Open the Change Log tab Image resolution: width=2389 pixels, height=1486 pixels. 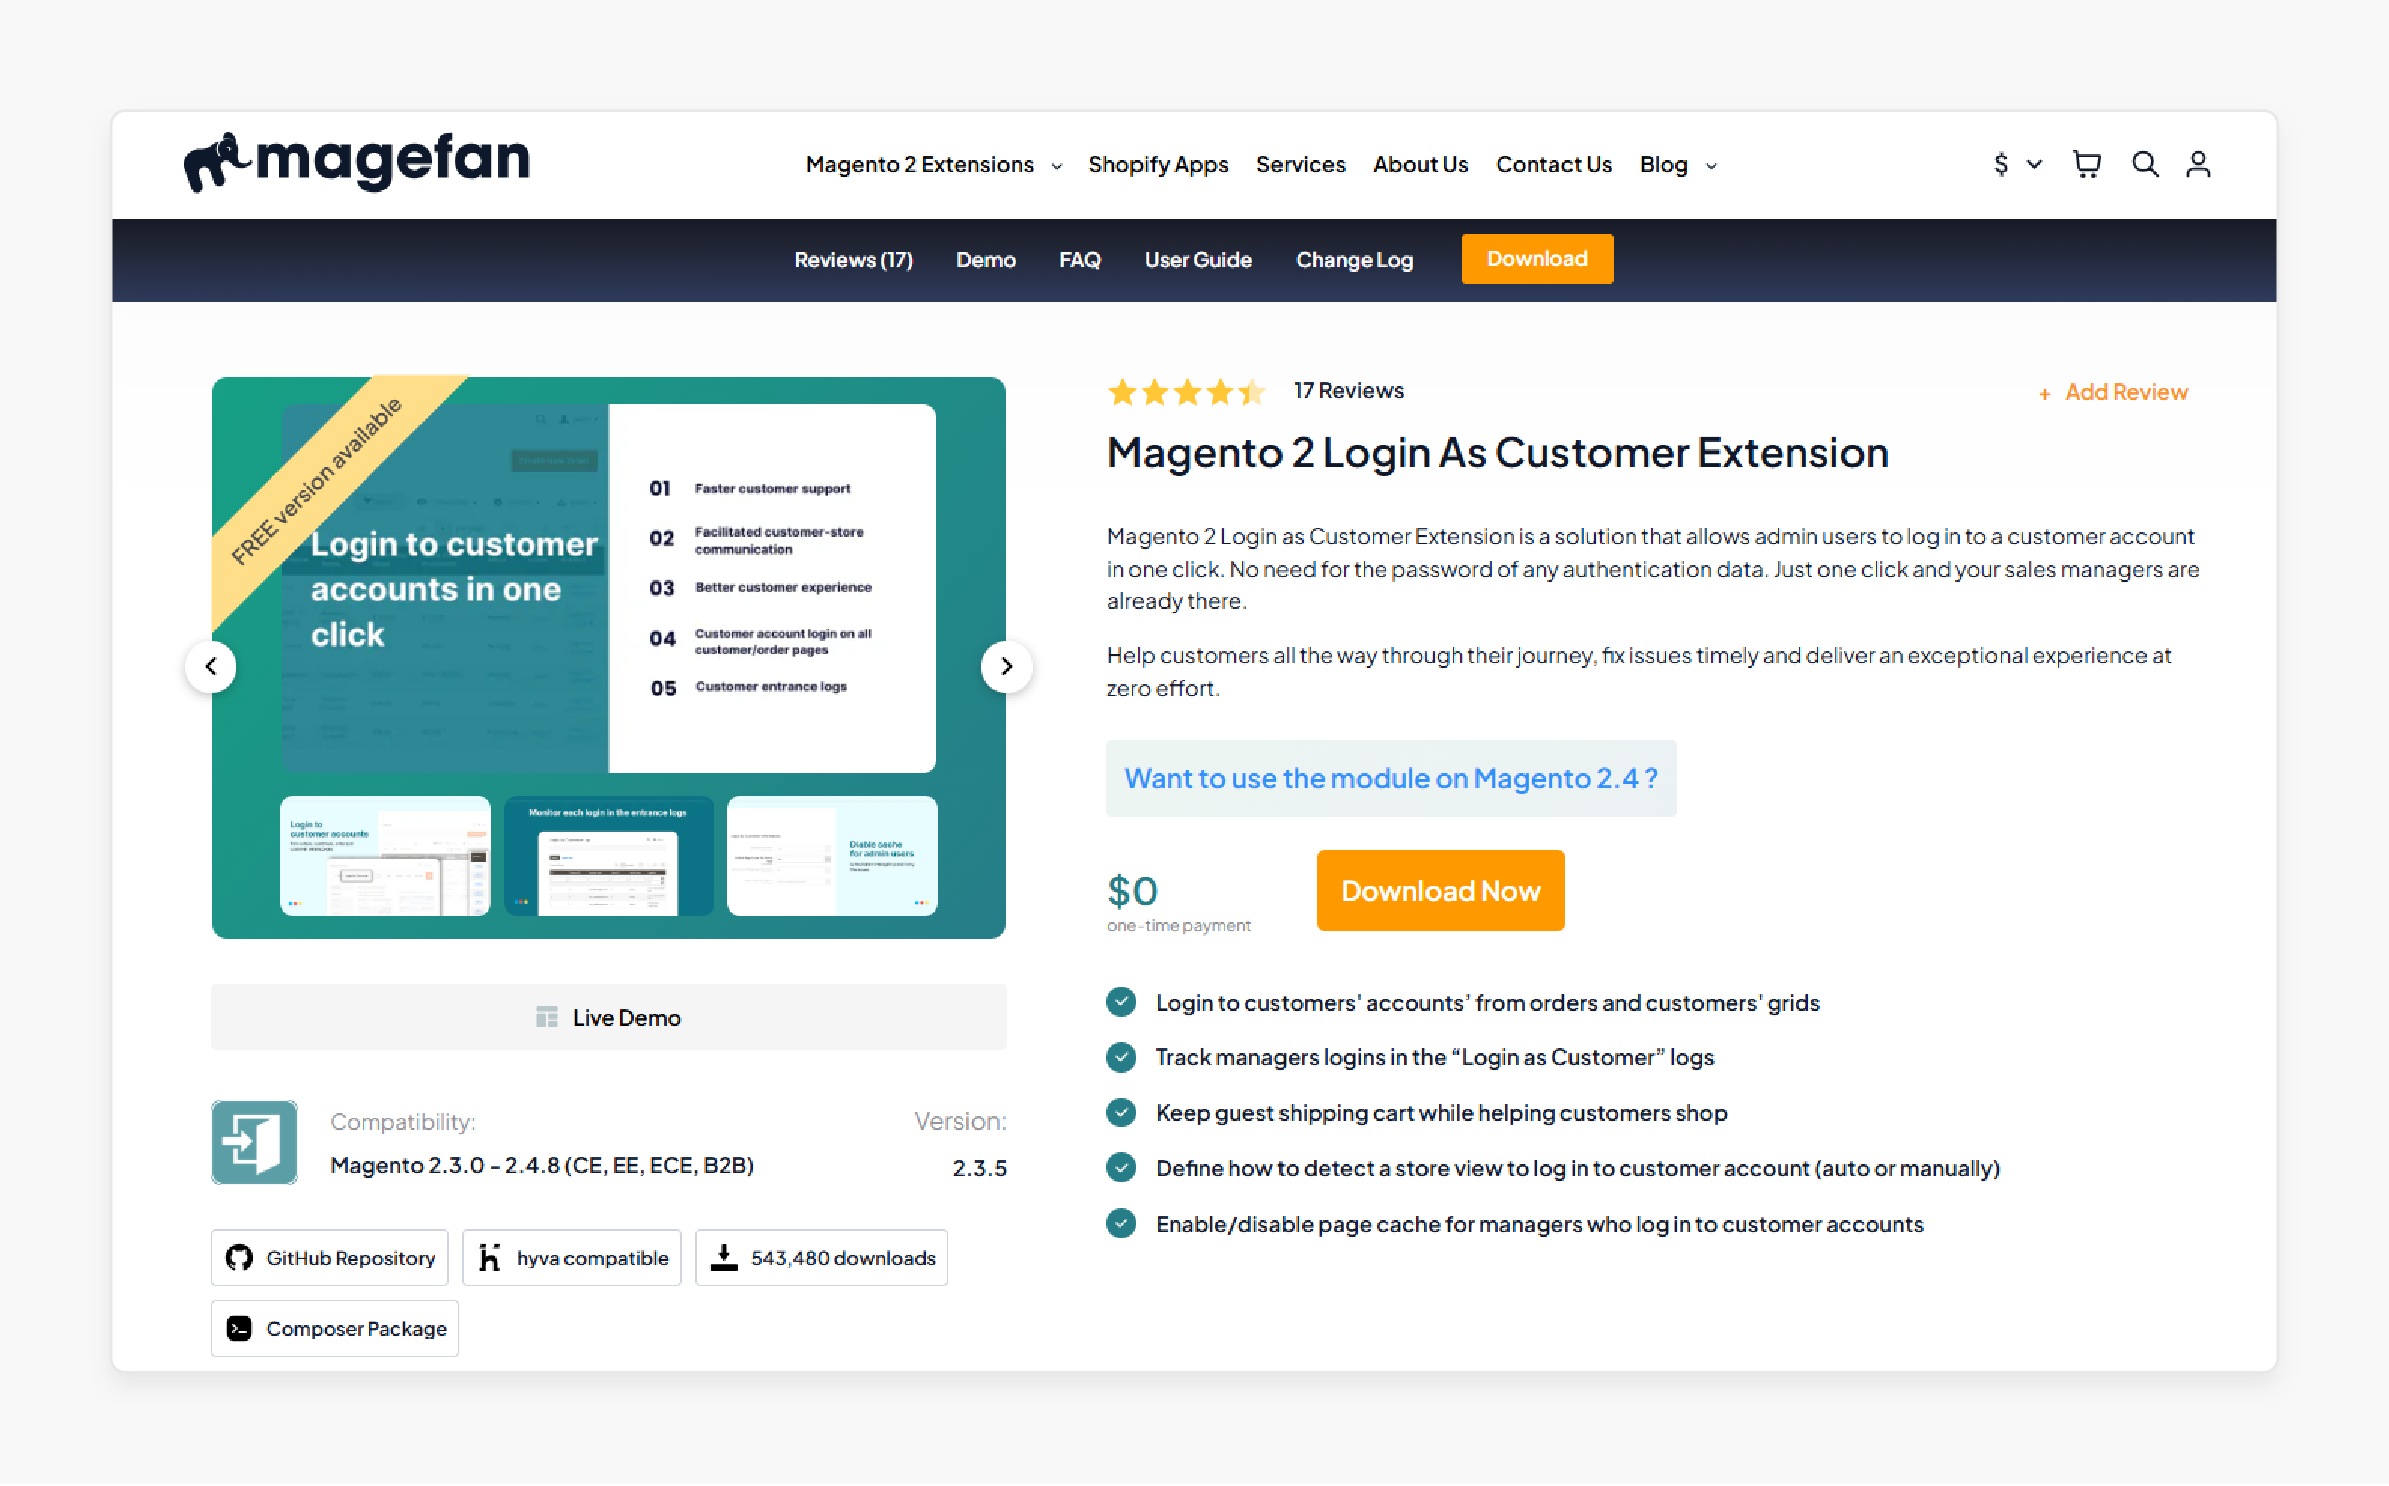tap(1354, 260)
